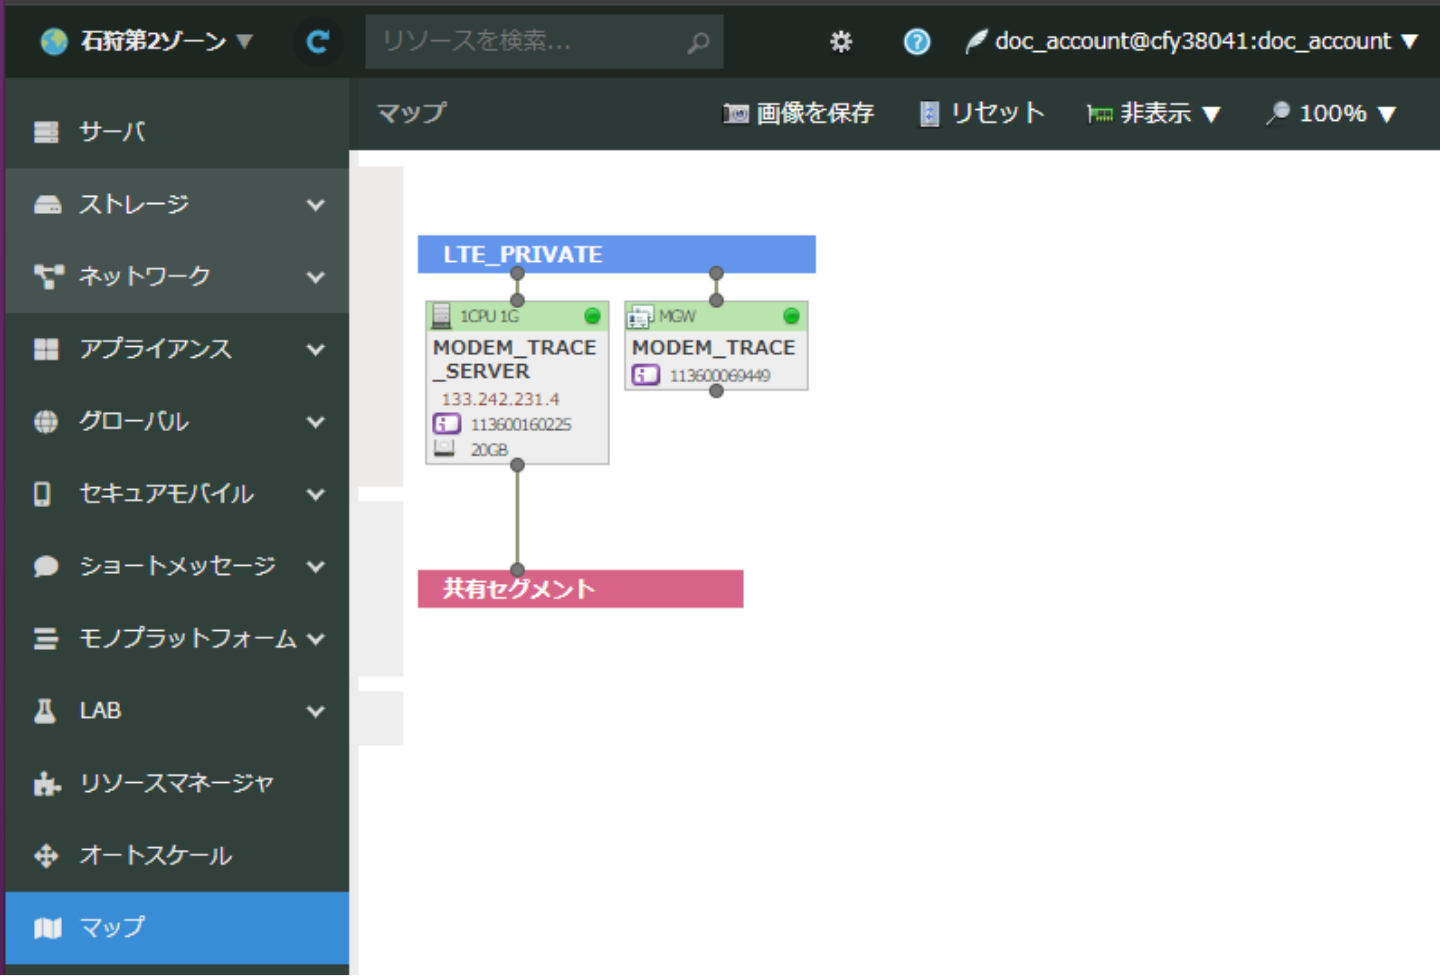The width and height of the screenshot is (1440, 976).
Task: Click into the リソースを検索 search field
Action: 528,42
